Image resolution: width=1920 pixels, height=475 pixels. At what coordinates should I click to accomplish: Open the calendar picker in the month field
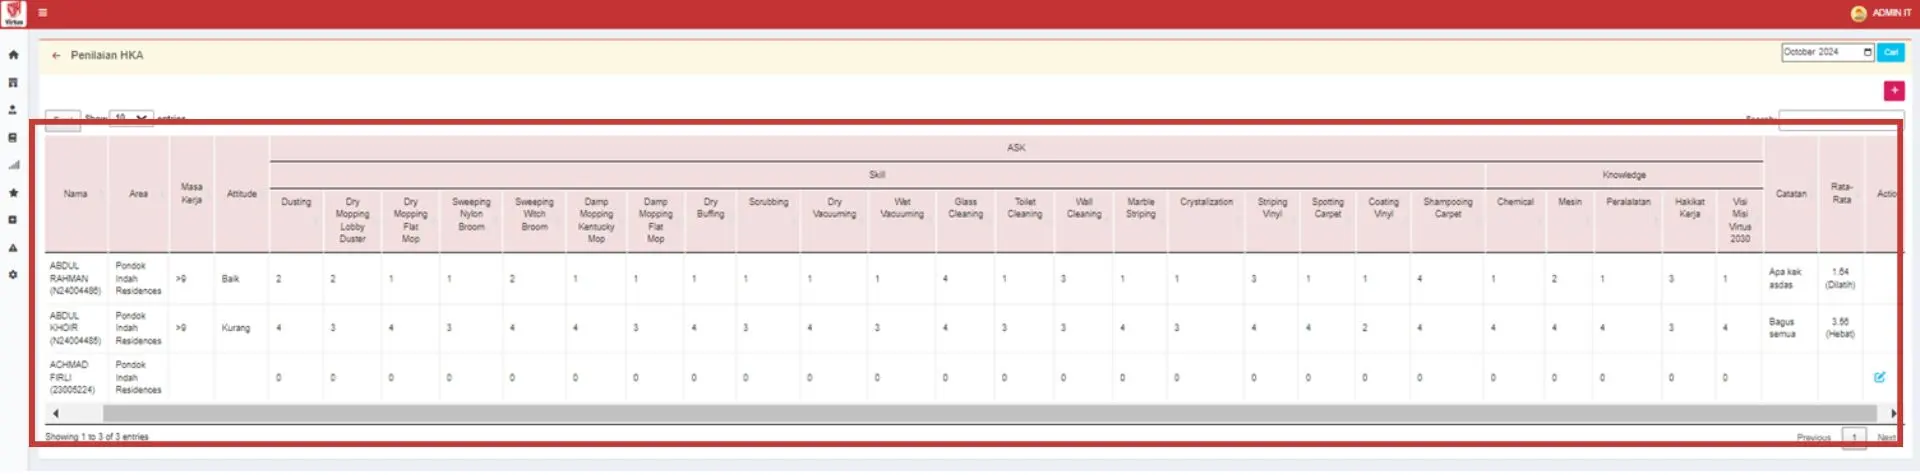tap(1867, 52)
